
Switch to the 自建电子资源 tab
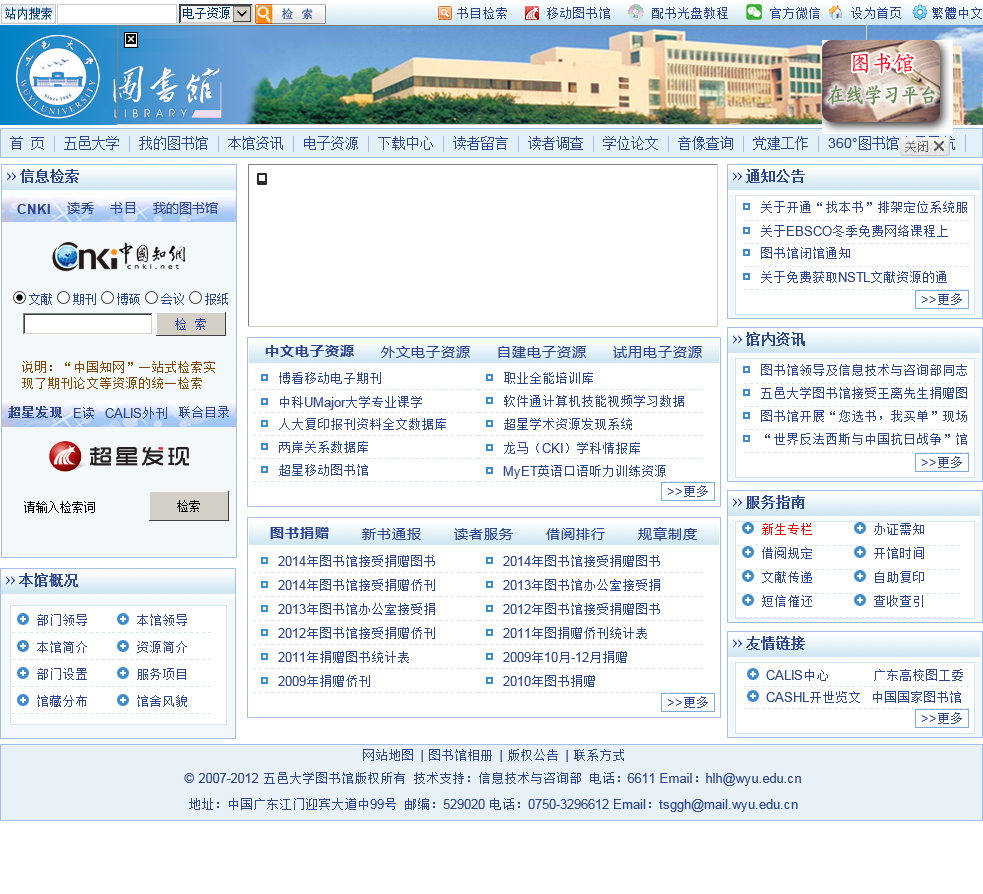coord(542,352)
